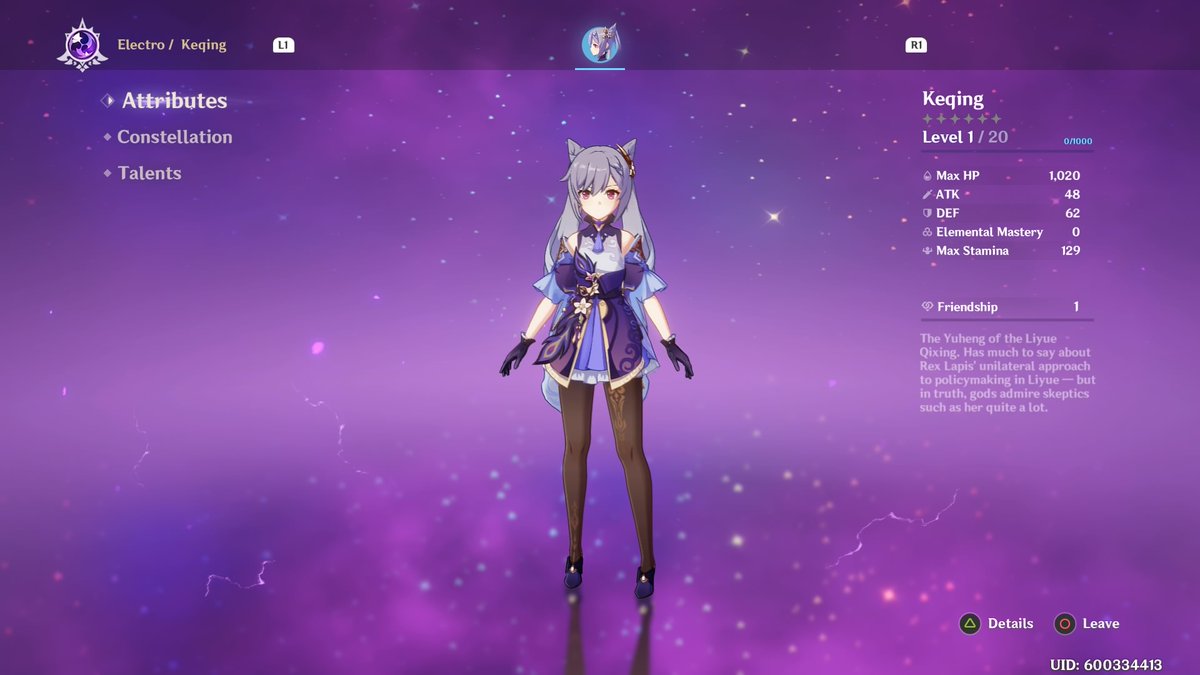The height and width of the screenshot is (675, 1200).
Task: Click the Leave label
Action: [x=1101, y=623]
